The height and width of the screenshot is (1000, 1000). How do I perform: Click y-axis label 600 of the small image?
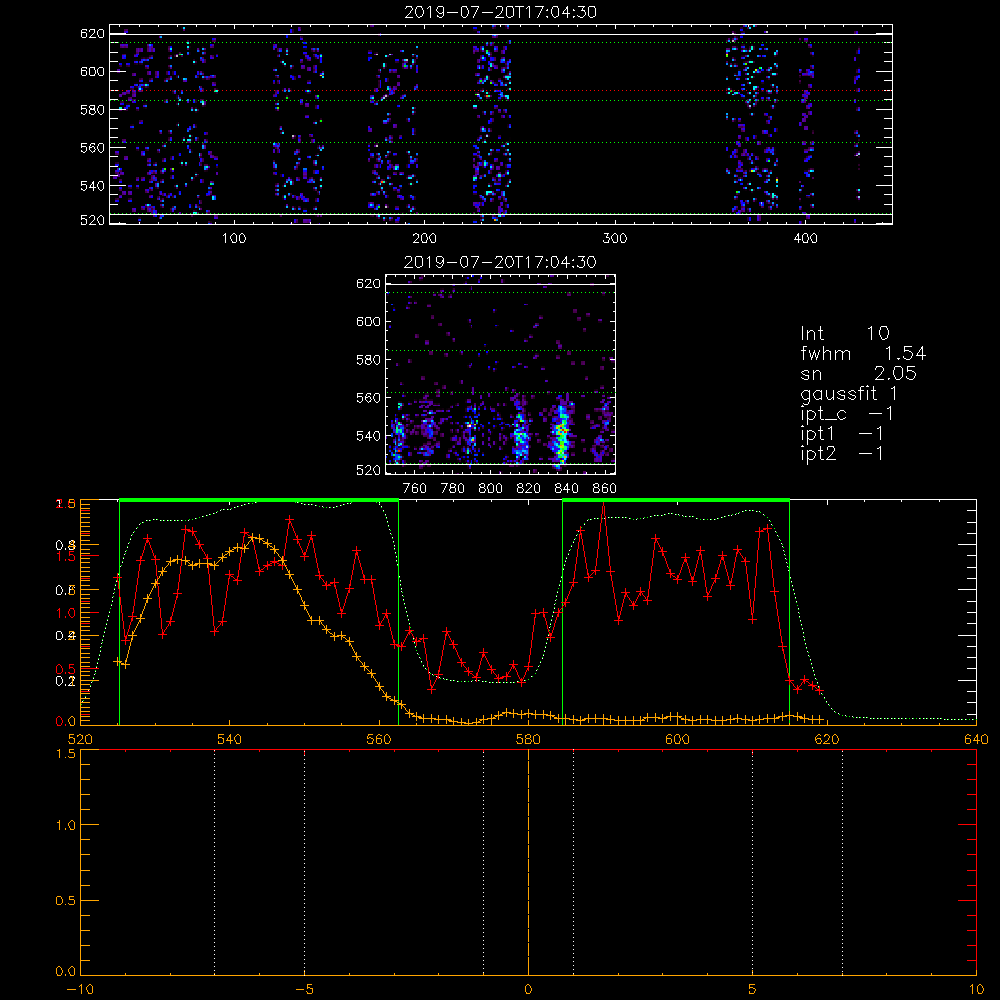368,321
